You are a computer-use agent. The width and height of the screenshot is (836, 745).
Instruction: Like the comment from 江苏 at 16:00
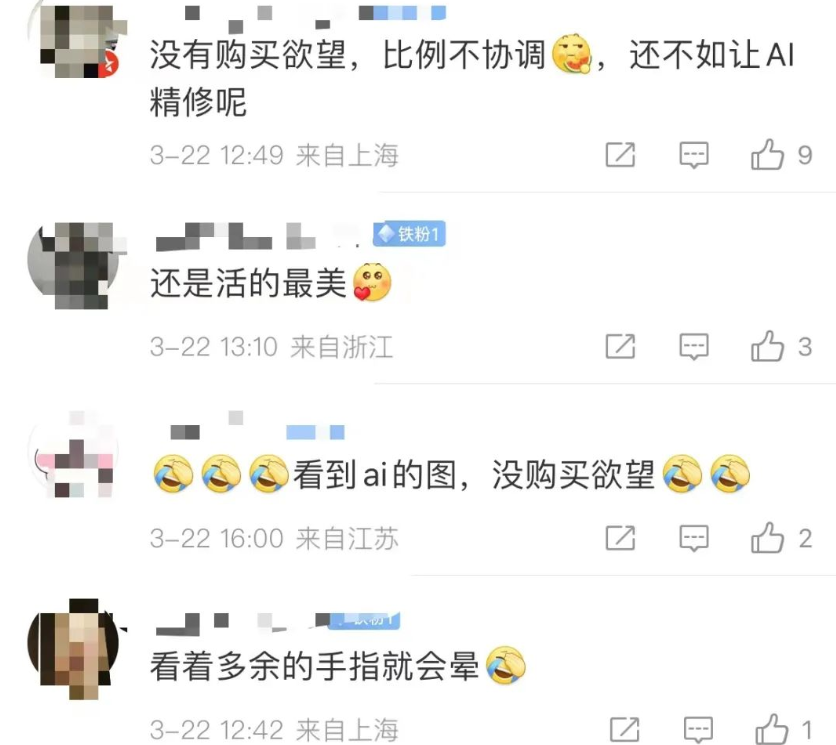(x=767, y=537)
